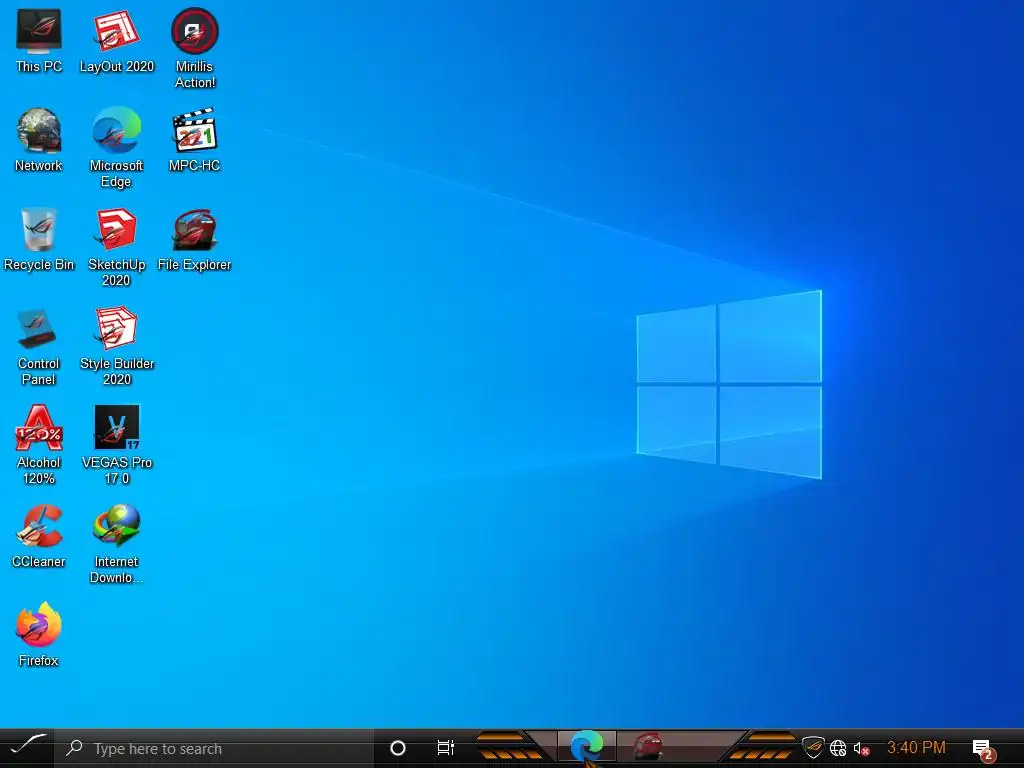Select the Microsoft Edge desktop shortcut
This screenshot has width=1024, height=768.
tap(116, 148)
